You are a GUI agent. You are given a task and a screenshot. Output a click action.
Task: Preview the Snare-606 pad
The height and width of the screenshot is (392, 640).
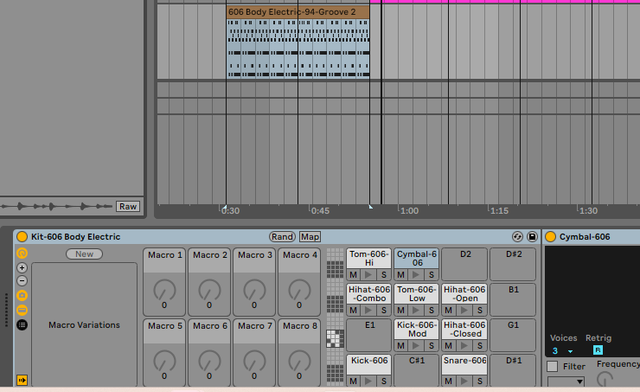click(x=464, y=381)
